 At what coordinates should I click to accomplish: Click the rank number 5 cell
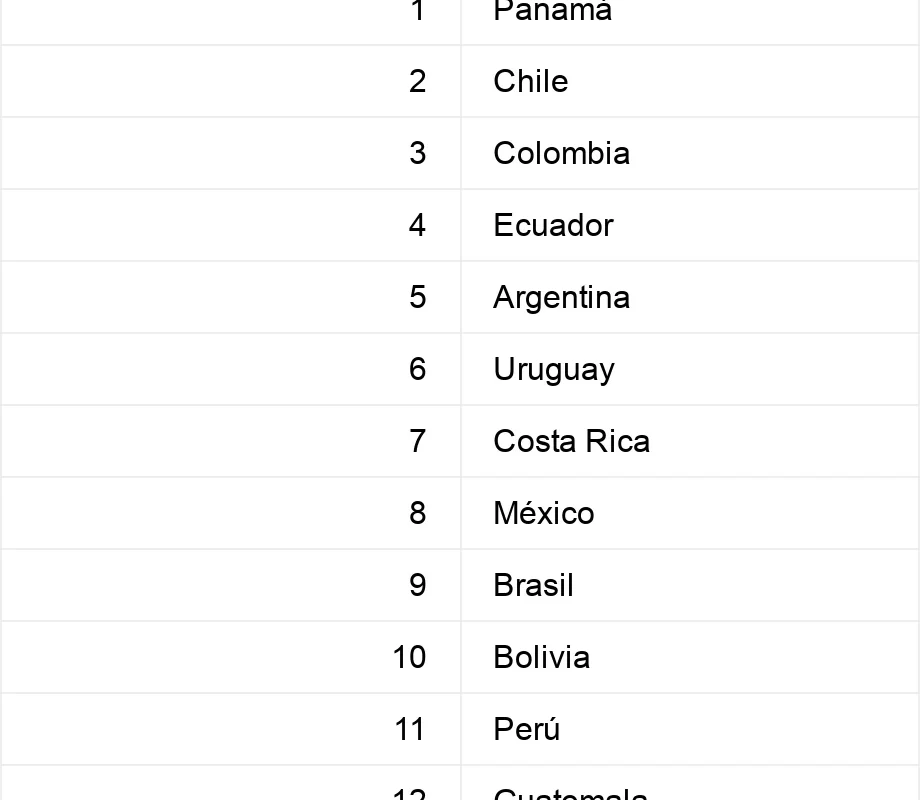(231, 297)
